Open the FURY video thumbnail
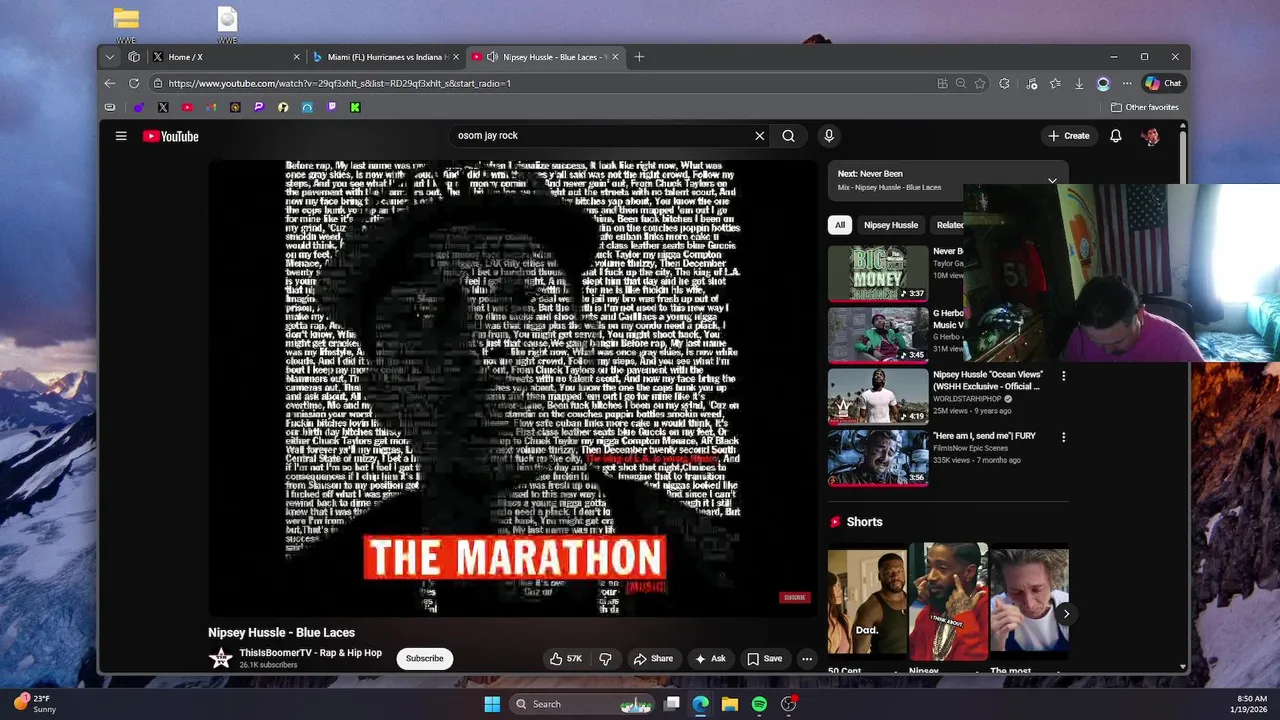Screen dimensions: 1280x720 (x=878, y=458)
